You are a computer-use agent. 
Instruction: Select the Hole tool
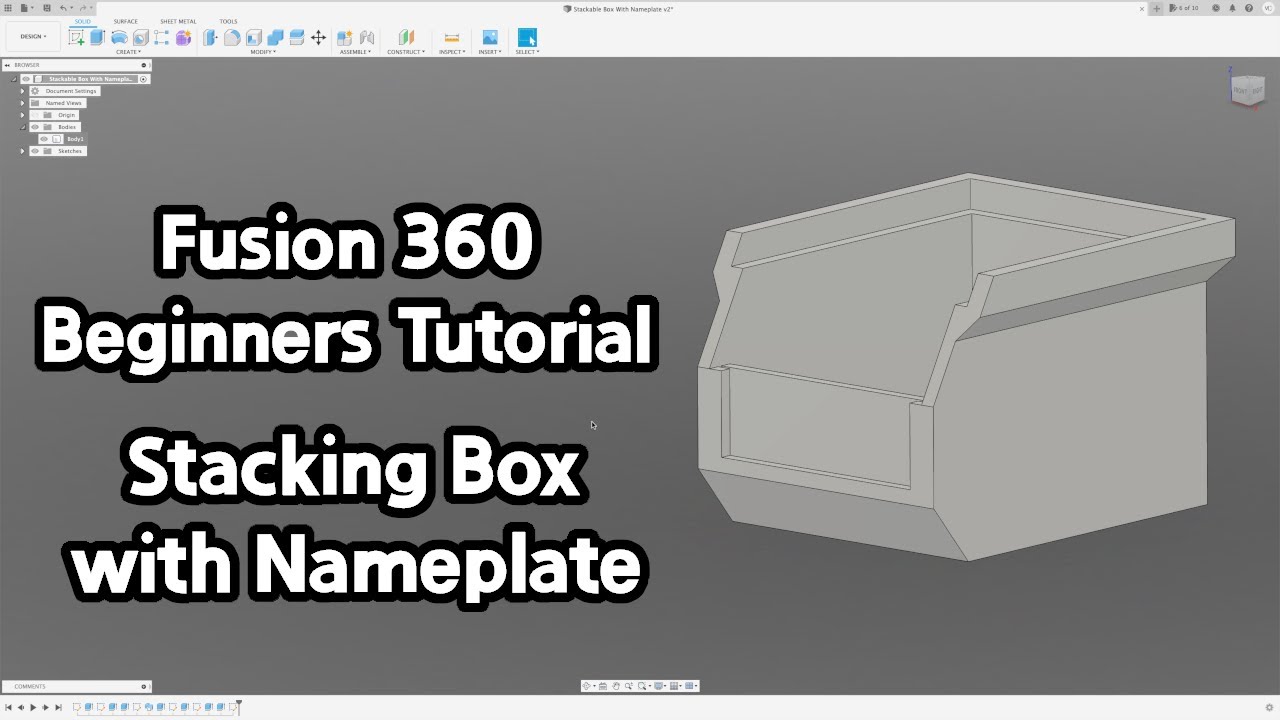pyautogui.click(x=140, y=38)
